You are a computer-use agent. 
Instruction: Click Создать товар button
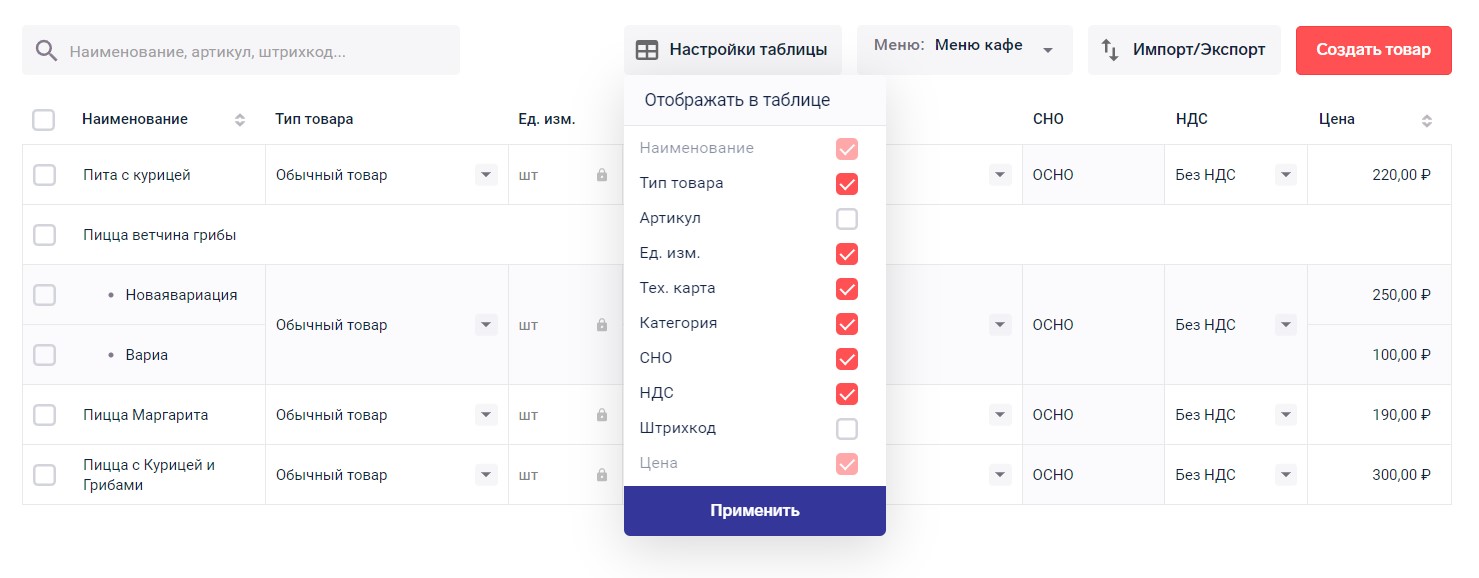(1374, 50)
